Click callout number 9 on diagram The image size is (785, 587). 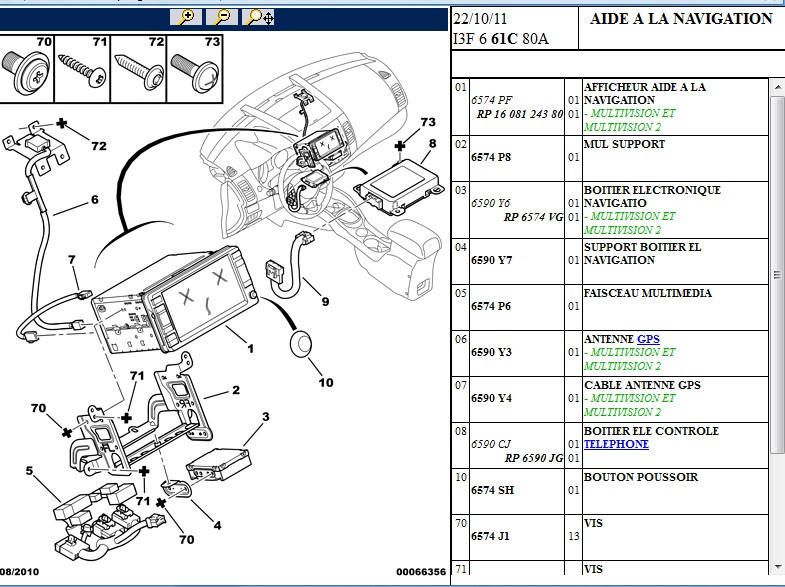click(325, 302)
